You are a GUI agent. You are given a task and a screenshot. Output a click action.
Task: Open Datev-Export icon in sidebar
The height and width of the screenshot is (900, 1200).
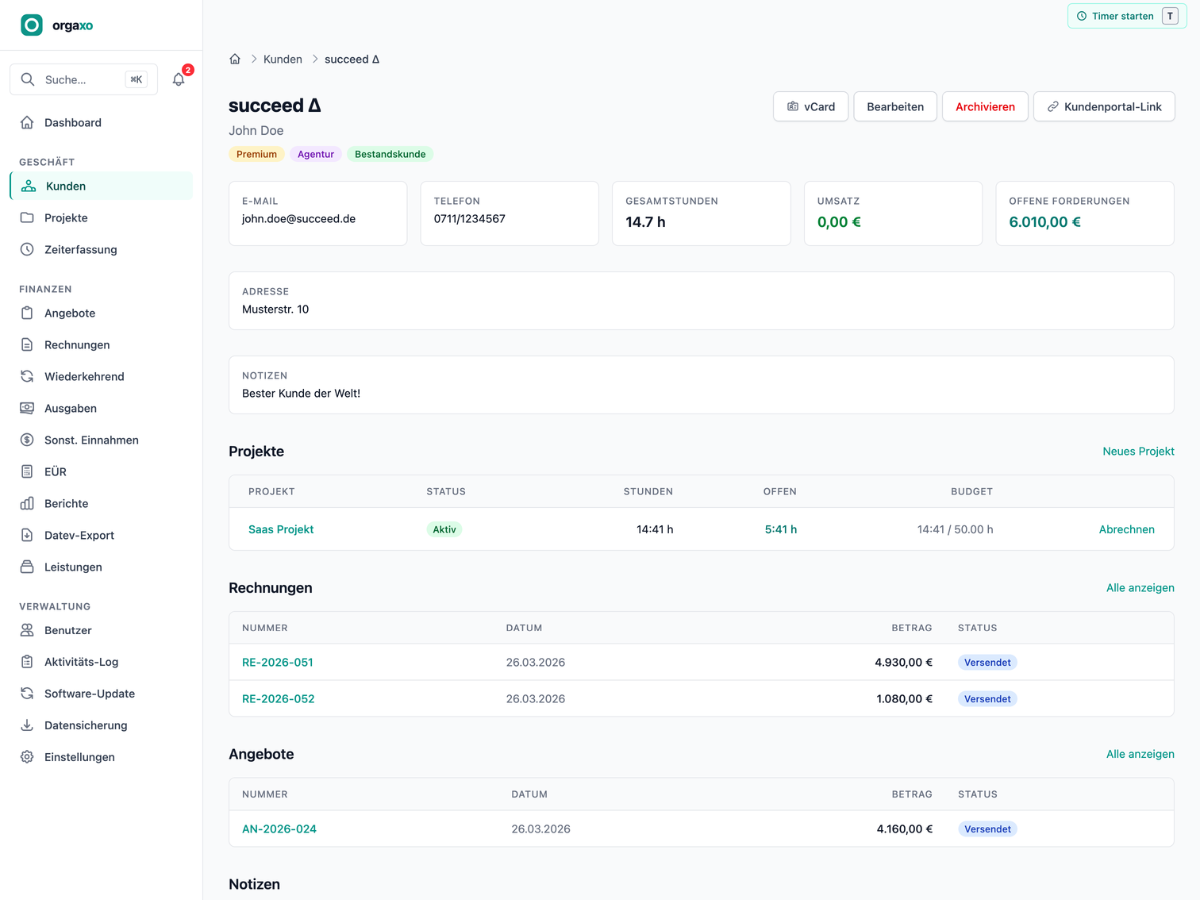27,535
